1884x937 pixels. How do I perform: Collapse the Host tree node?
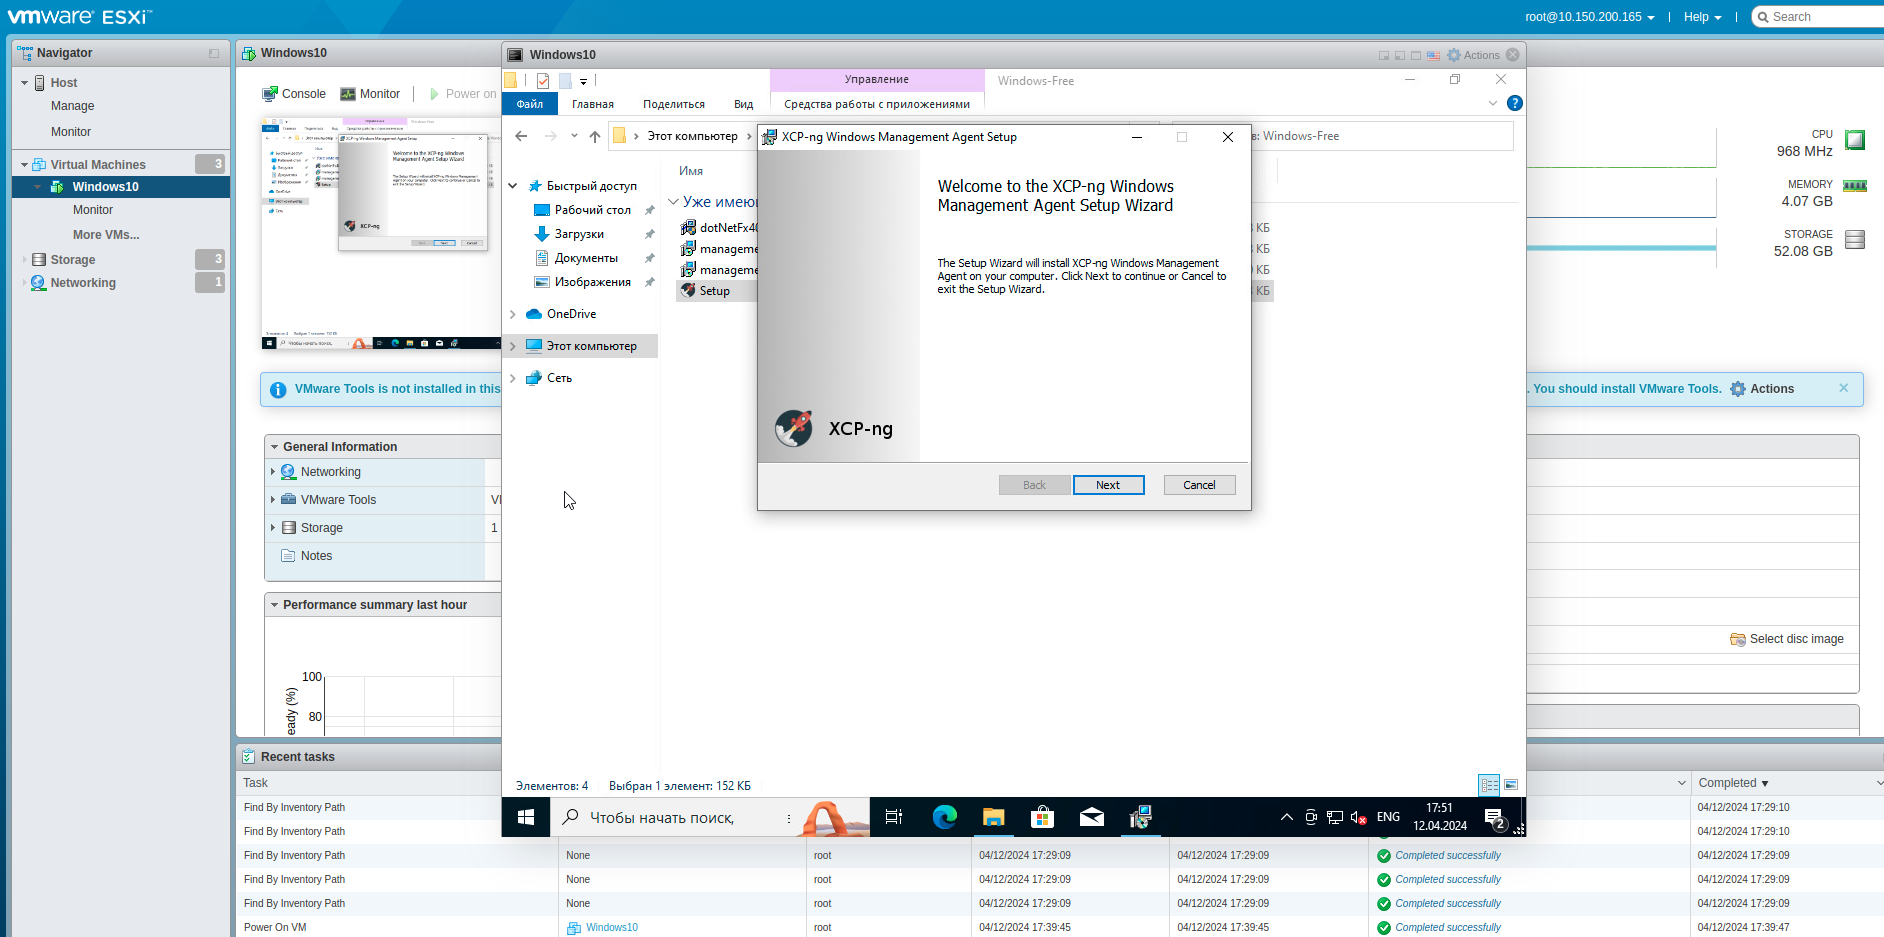pyautogui.click(x=24, y=83)
